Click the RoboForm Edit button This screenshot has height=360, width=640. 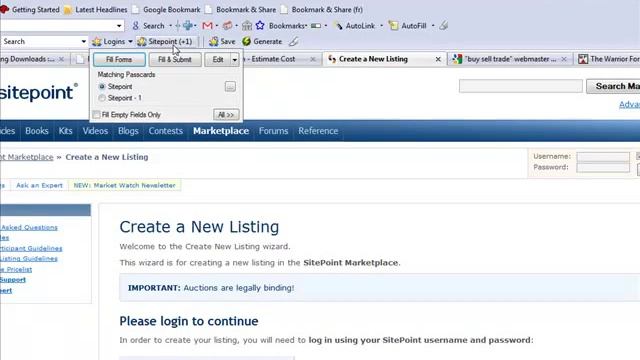point(218,60)
